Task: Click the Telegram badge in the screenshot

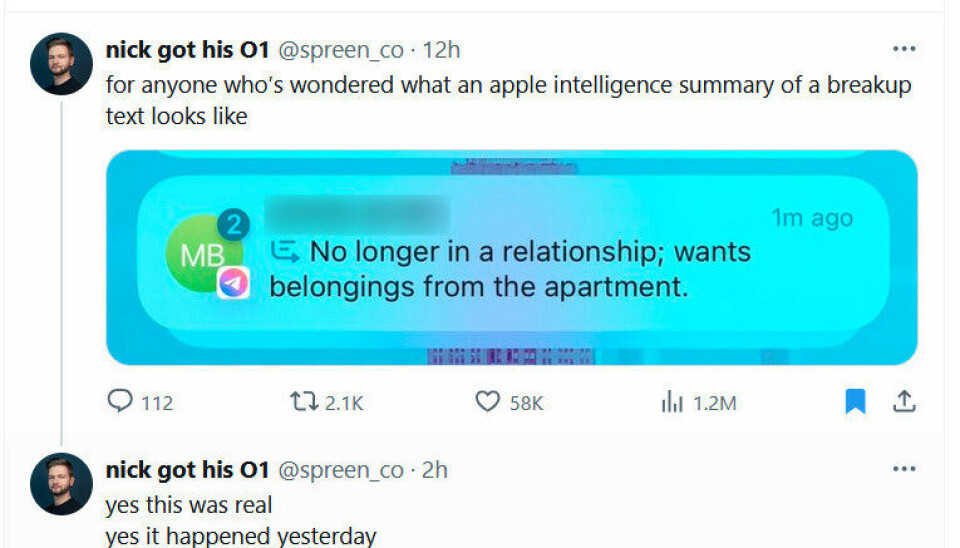Action: [233, 284]
